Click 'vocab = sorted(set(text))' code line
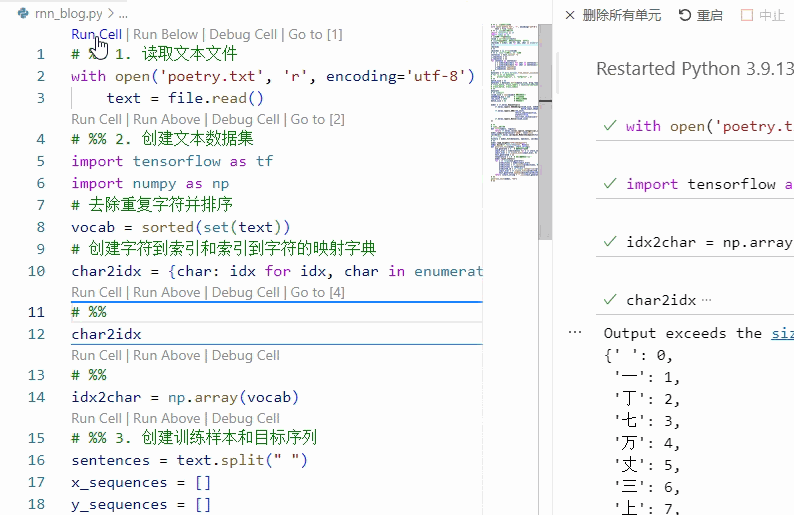The width and height of the screenshot is (794, 515). pyautogui.click(x=181, y=227)
